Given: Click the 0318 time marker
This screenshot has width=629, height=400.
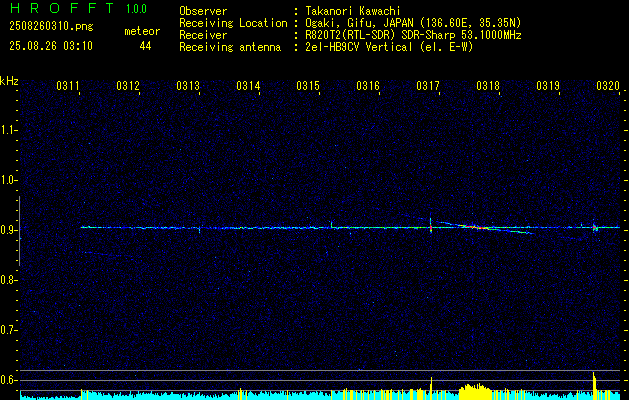Looking at the screenshot, I should click(488, 86).
